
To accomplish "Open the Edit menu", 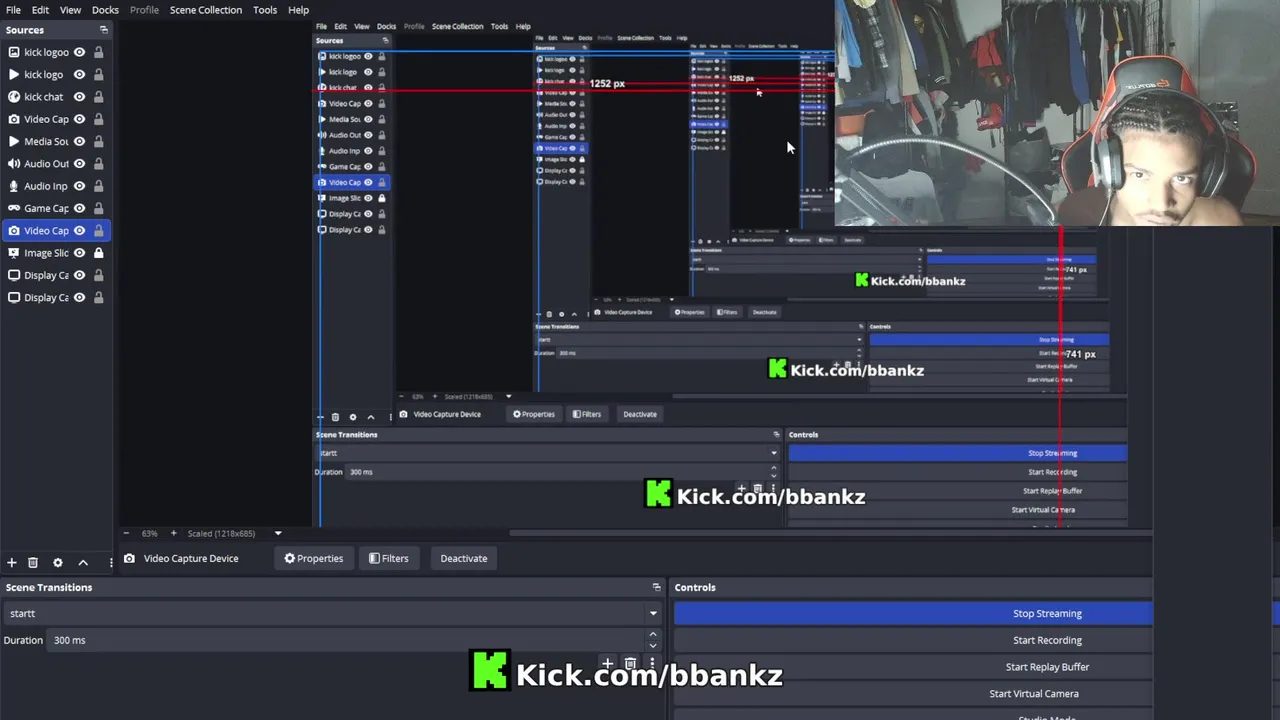I will 40,10.
